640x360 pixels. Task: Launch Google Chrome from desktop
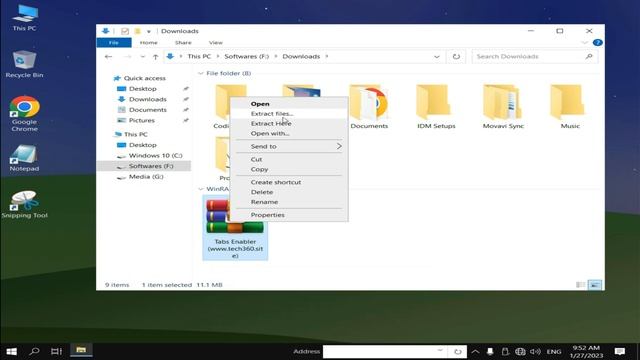coord(24,114)
